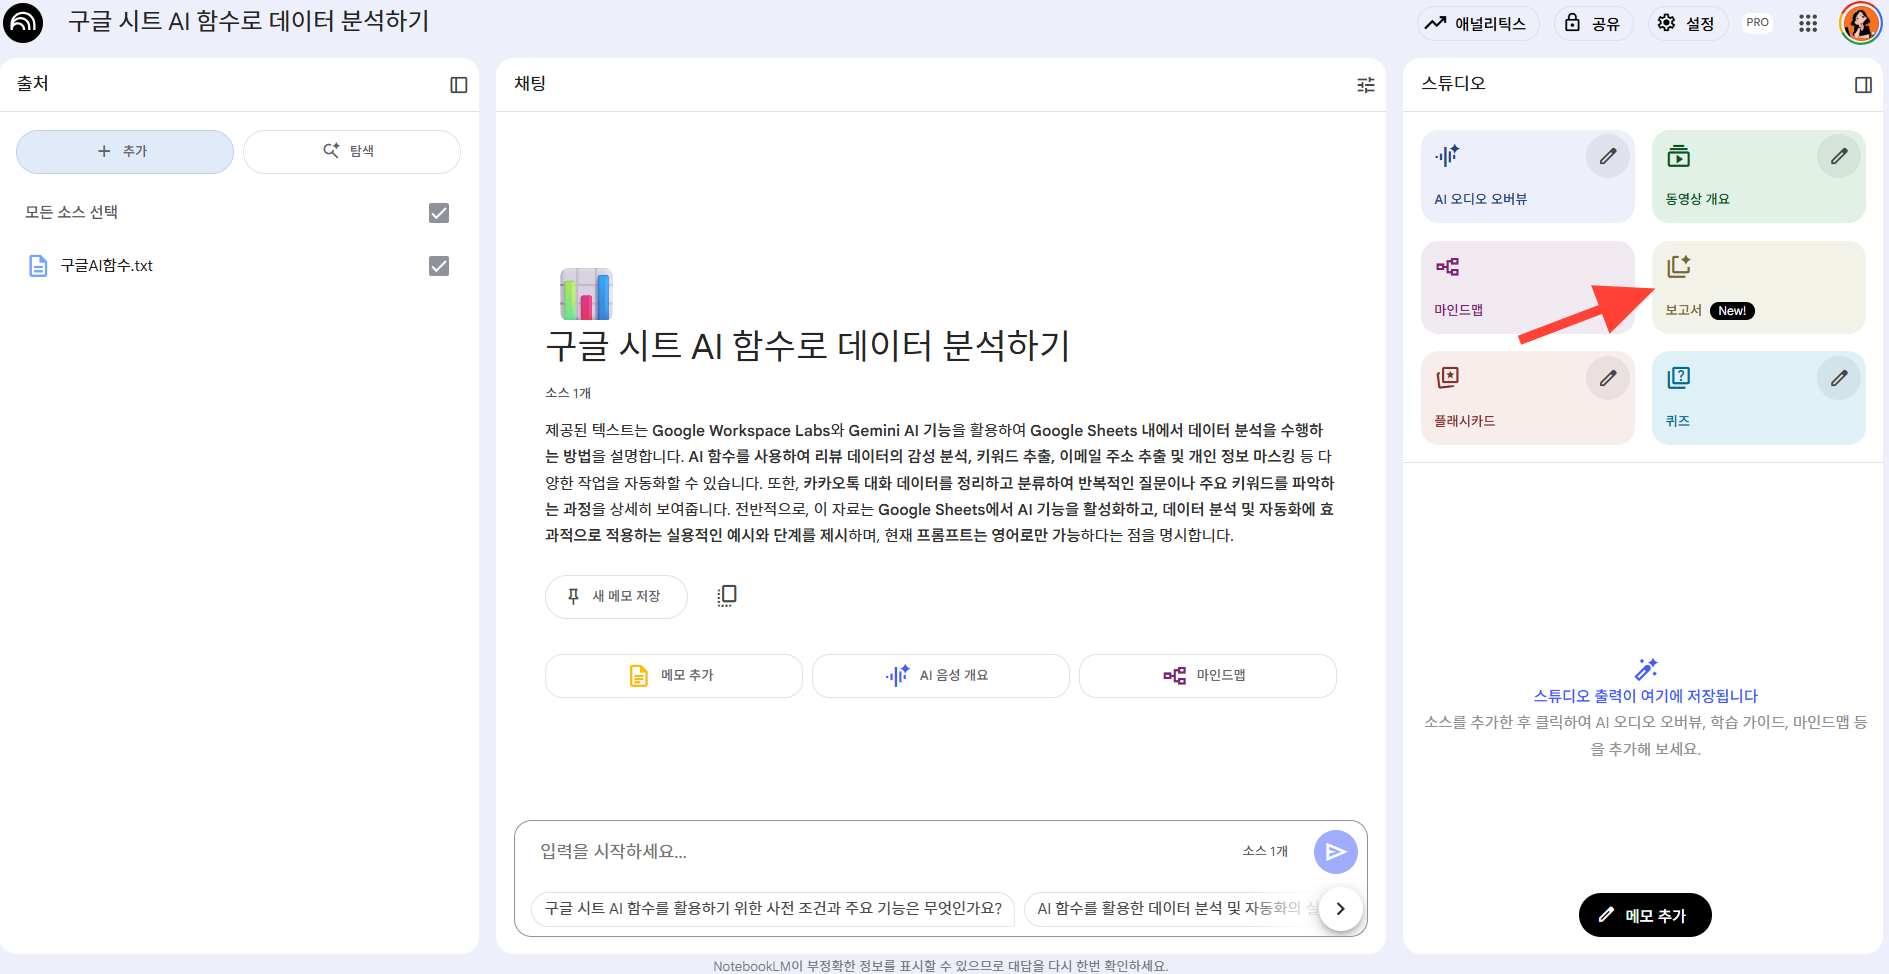Click the notebook bar-chart emoji icon

point(586,294)
